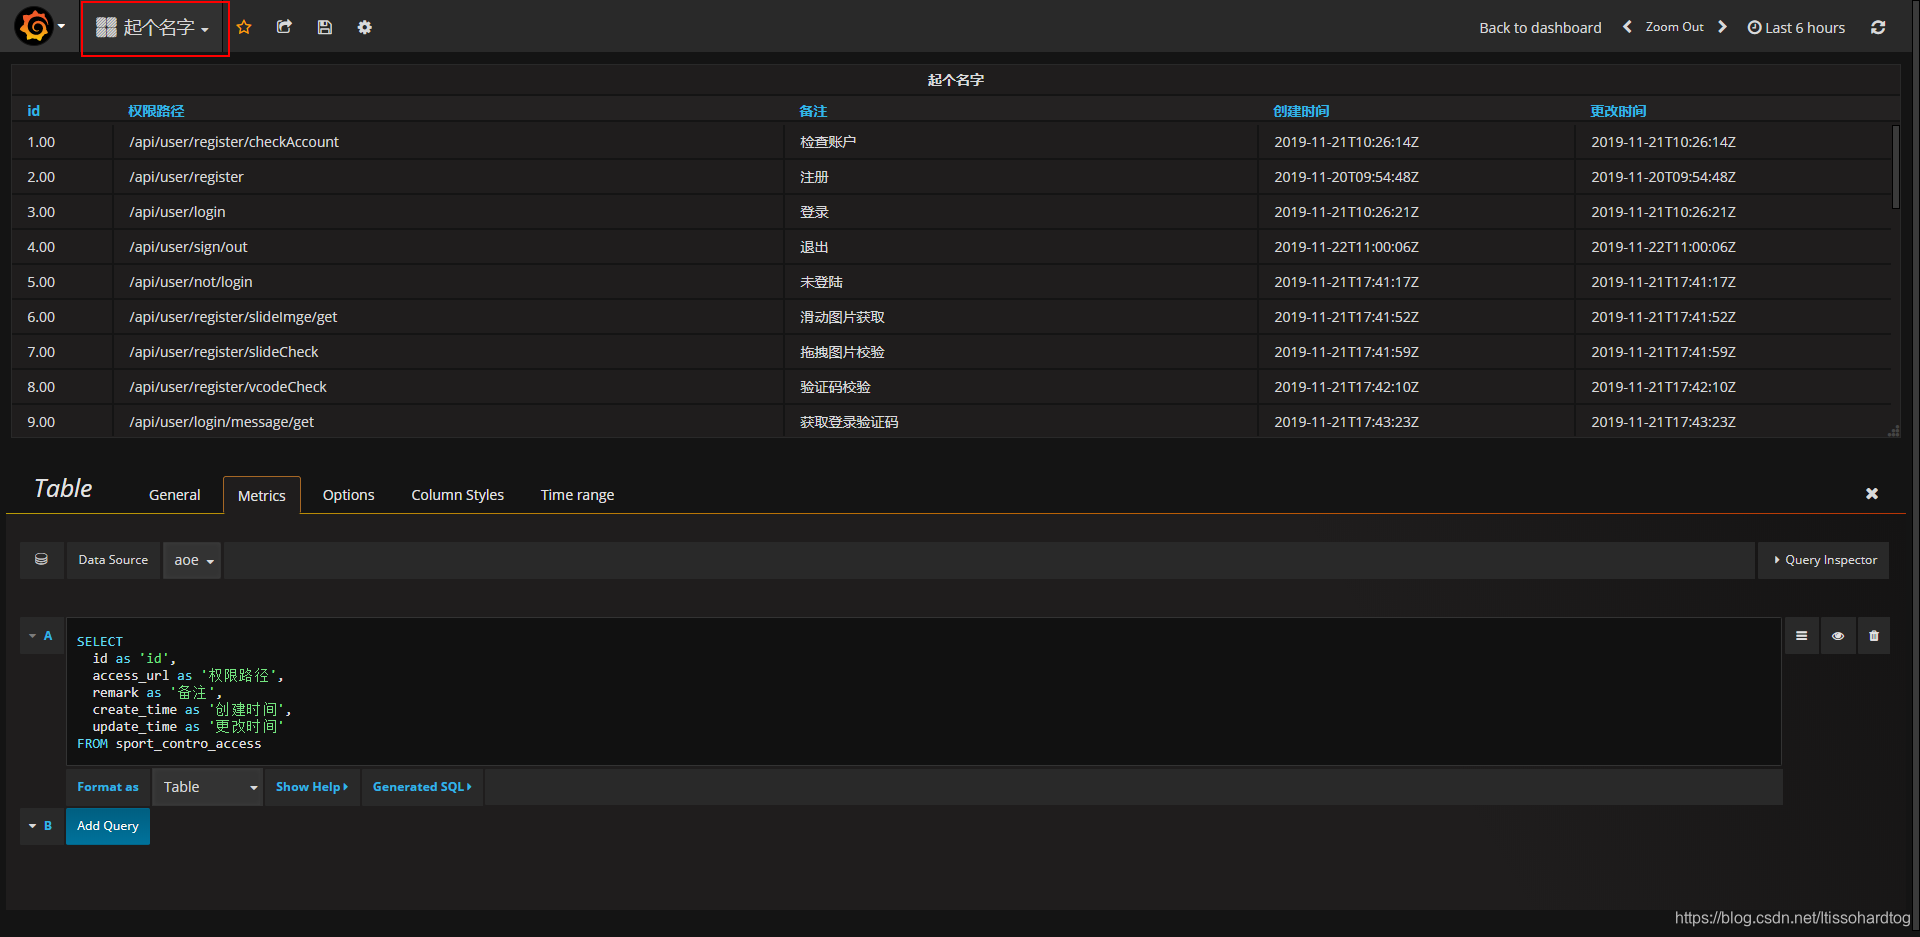Close the panel editor with X
Screen dimensions: 1920x937
pos(1872,493)
